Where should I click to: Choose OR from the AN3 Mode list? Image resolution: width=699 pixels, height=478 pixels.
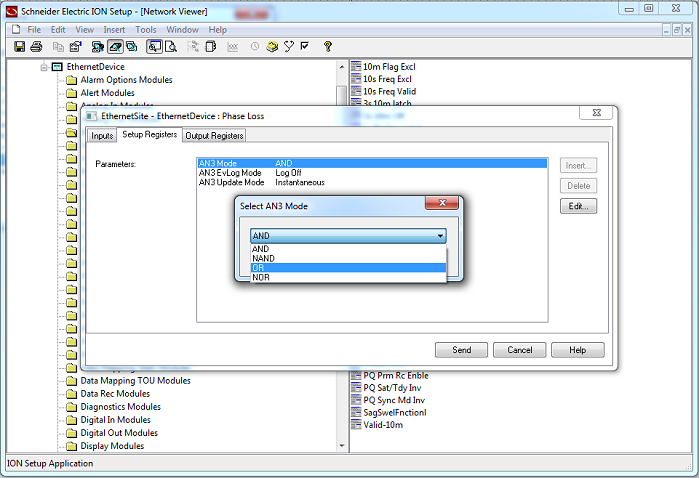click(x=349, y=268)
